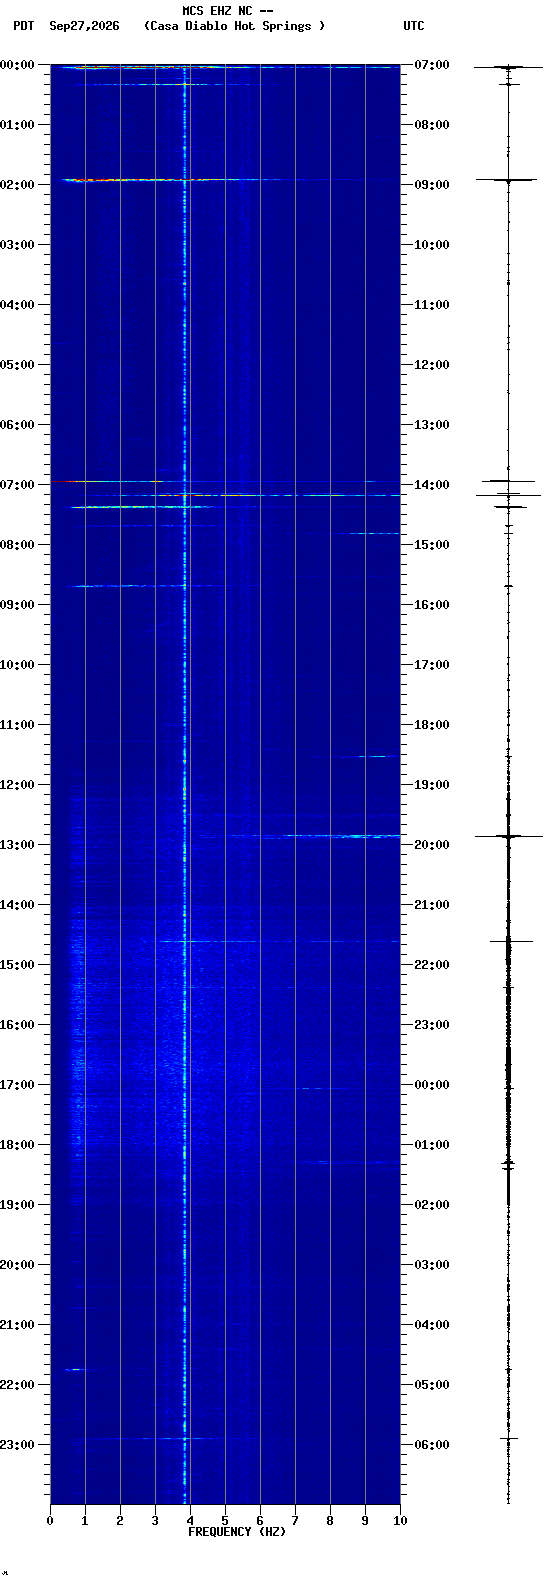Image resolution: width=552 pixels, height=1584 pixels.
Task: Select the 21:00 label on the PDT axis
Action: pyautogui.click(x=16, y=1325)
